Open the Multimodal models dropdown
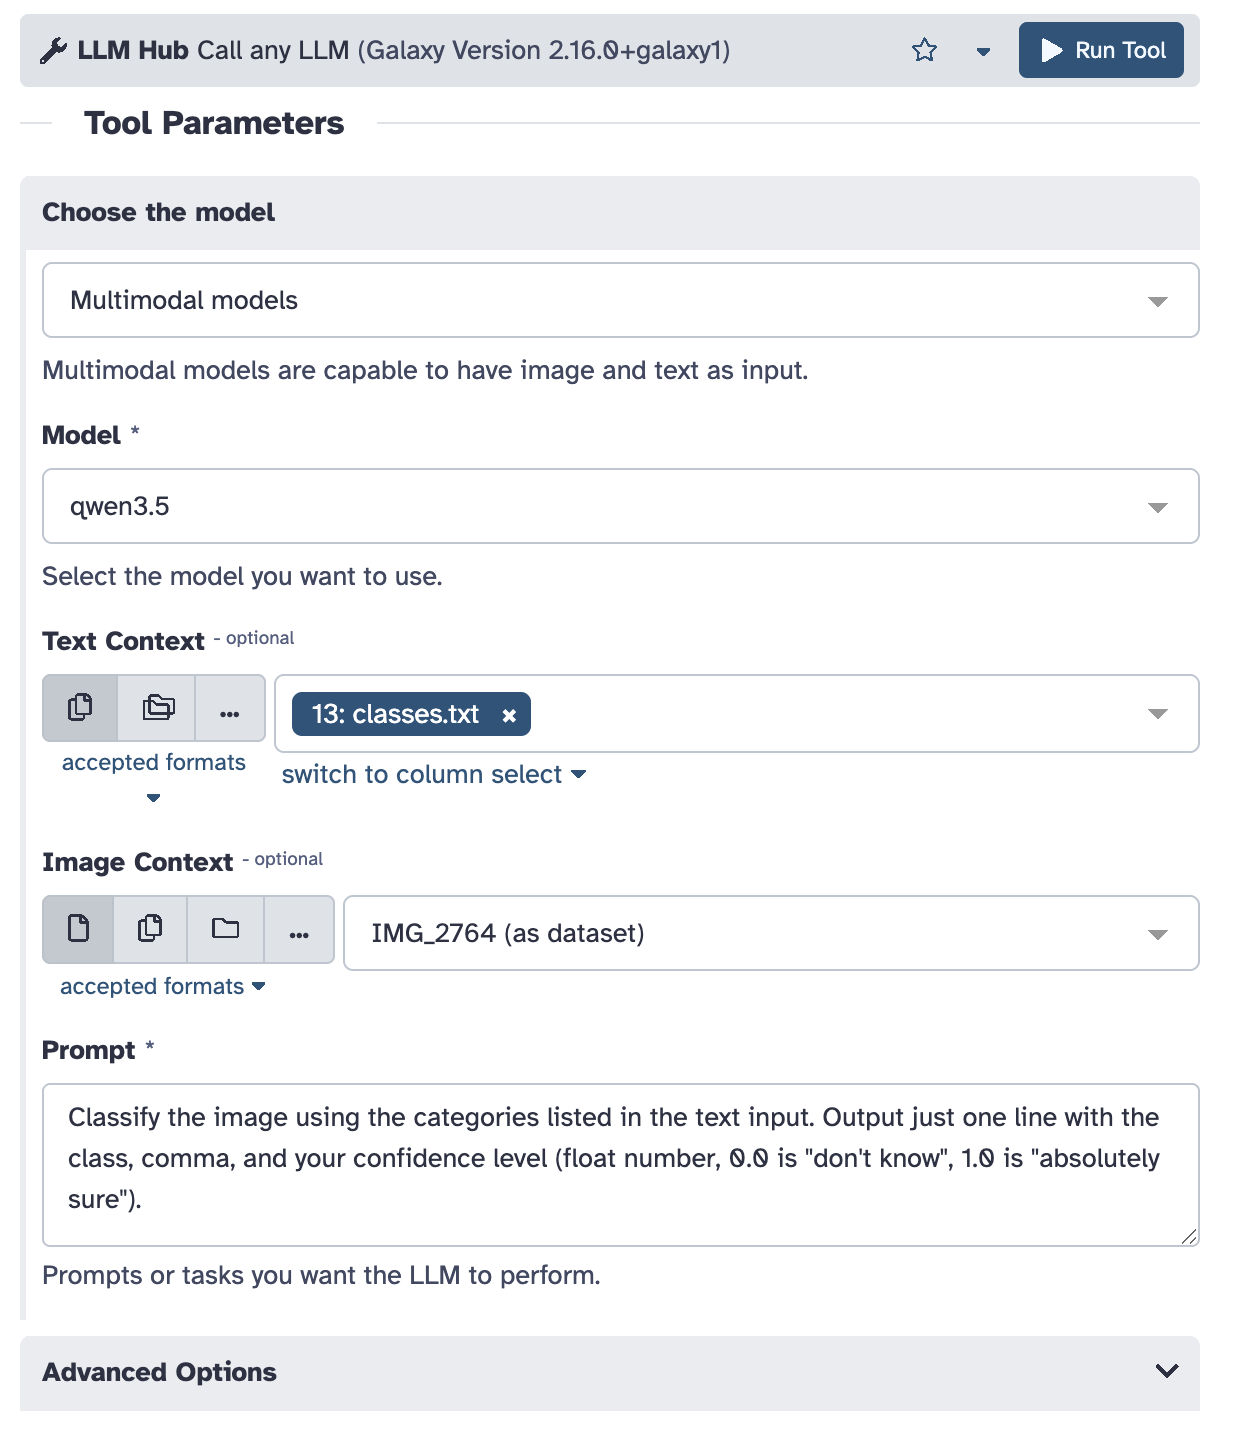The image size is (1236, 1452). coord(620,300)
